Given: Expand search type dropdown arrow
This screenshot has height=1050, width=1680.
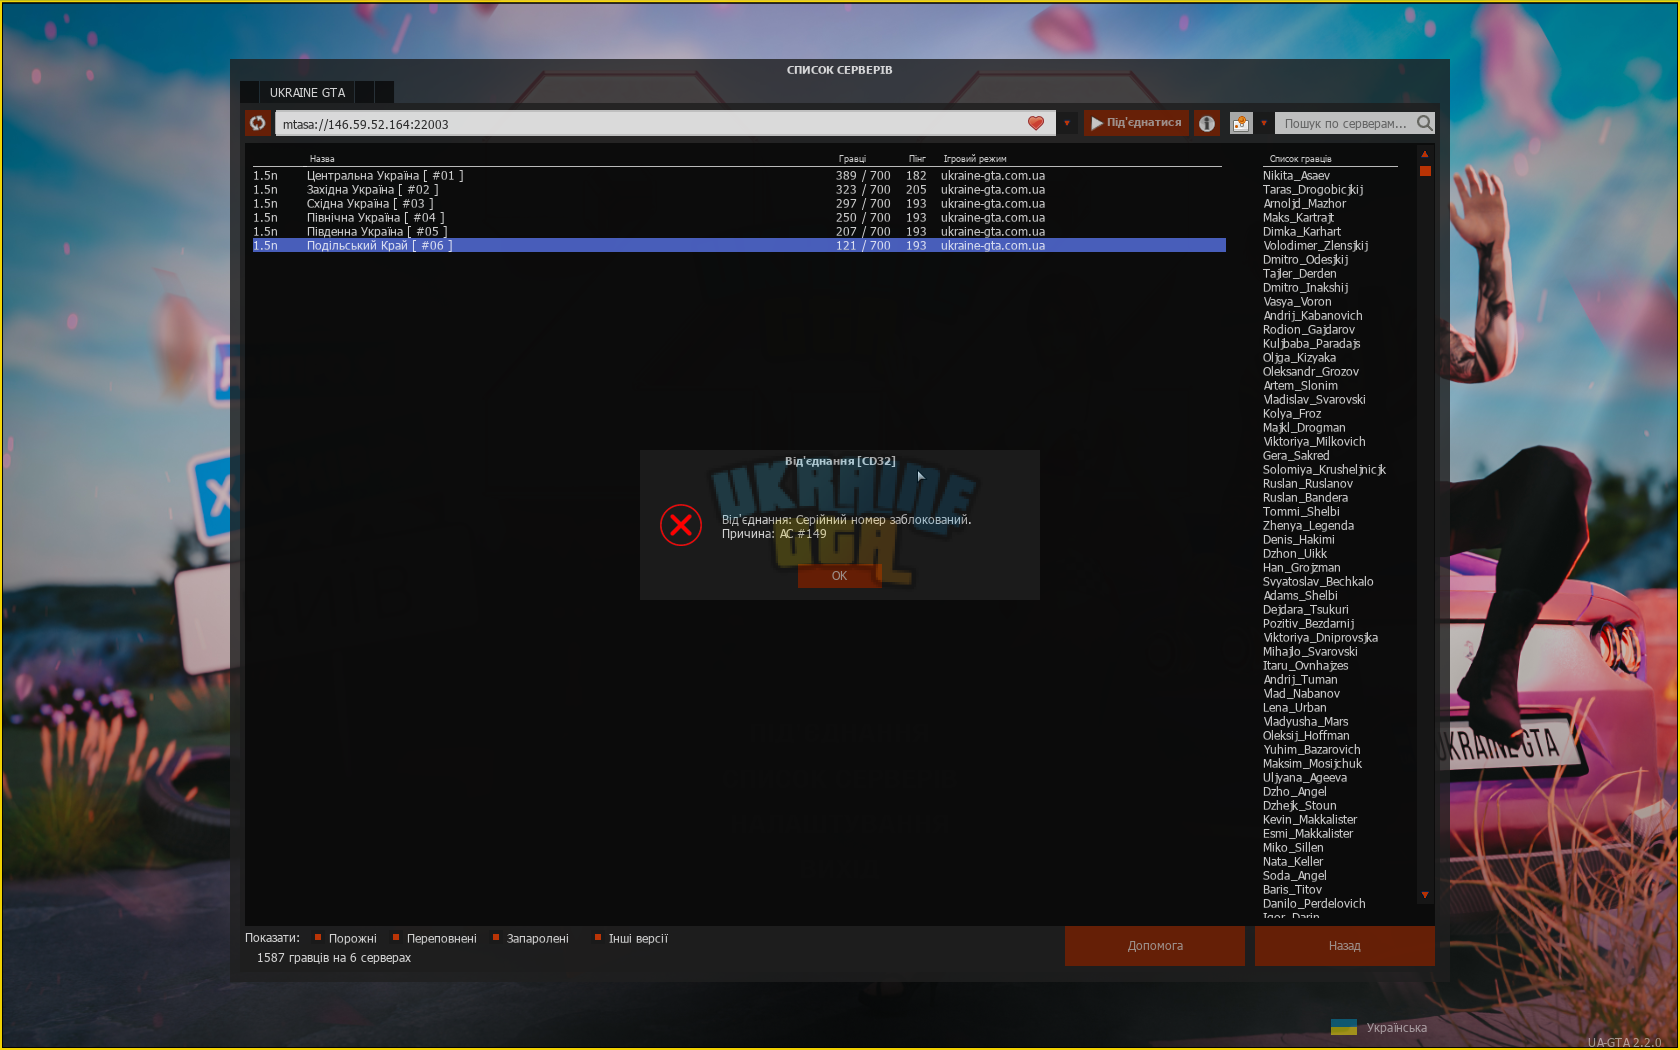Looking at the screenshot, I should click(1264, 124).
